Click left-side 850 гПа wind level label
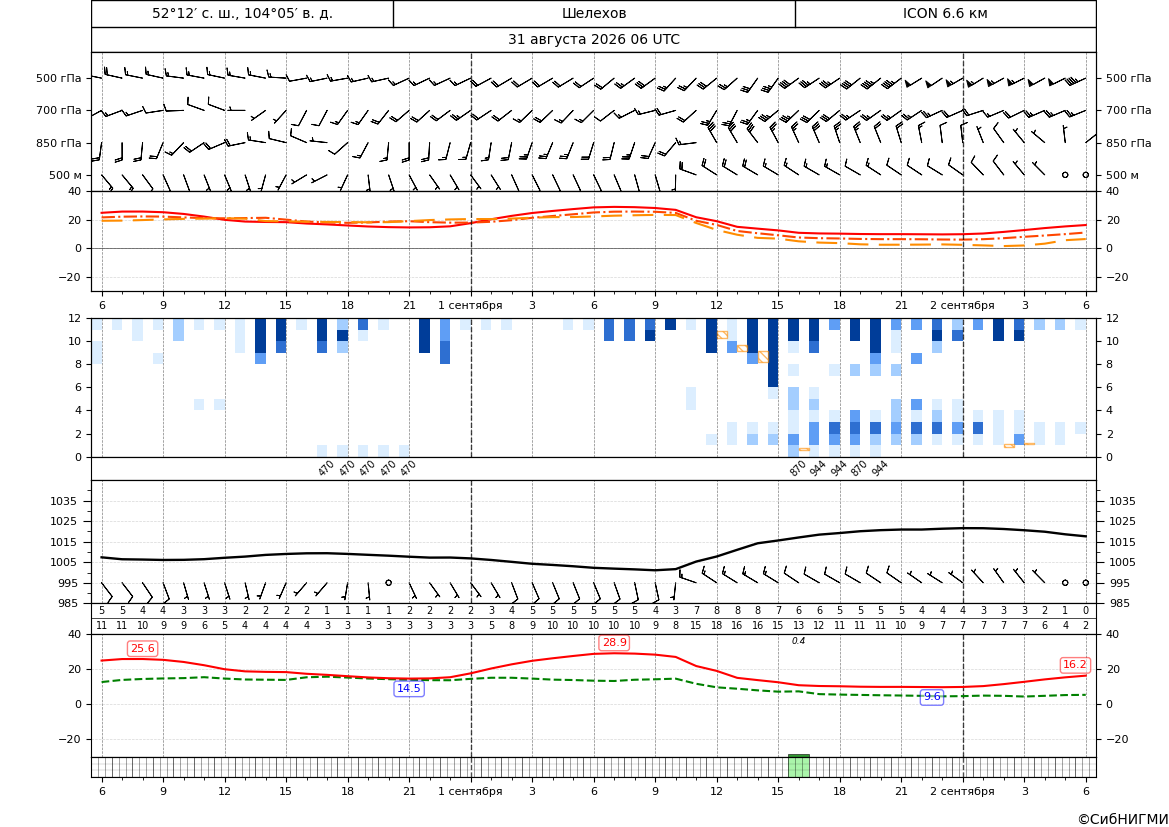Image resolution: width=1169 pixels, height=827 pixels. click(59, 143)
